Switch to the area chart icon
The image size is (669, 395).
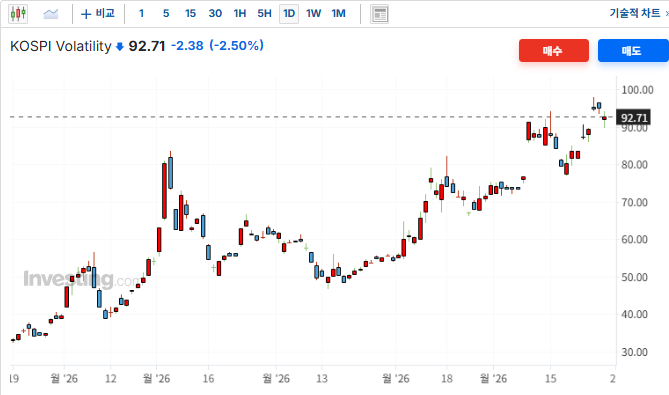(x=51, y=14)
